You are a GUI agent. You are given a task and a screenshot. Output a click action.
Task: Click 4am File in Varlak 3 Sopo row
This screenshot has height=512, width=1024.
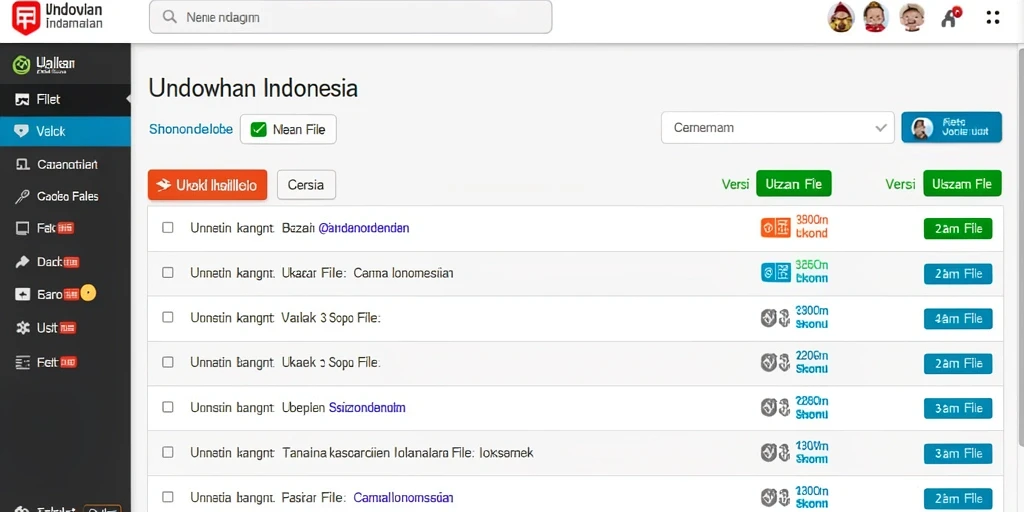(958, 319)
